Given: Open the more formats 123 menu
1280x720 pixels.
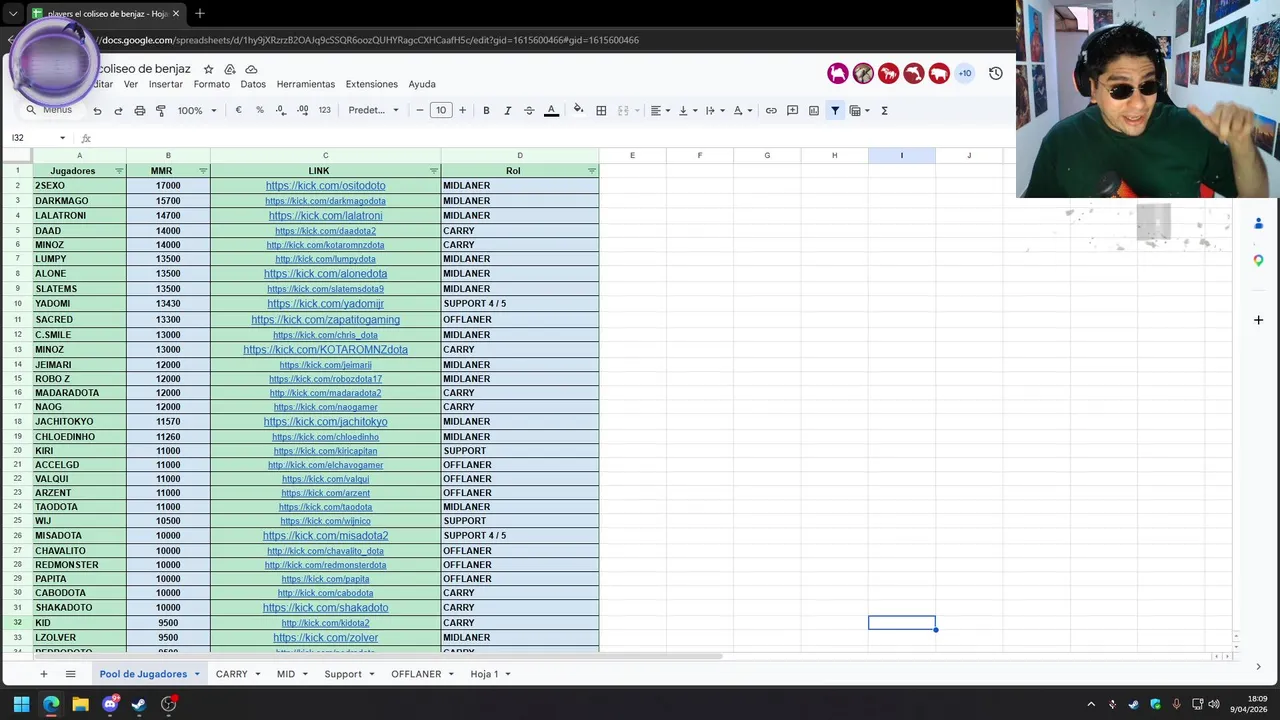Looking at the screenshot, I should pyautogui.click(x=324, y=111).
